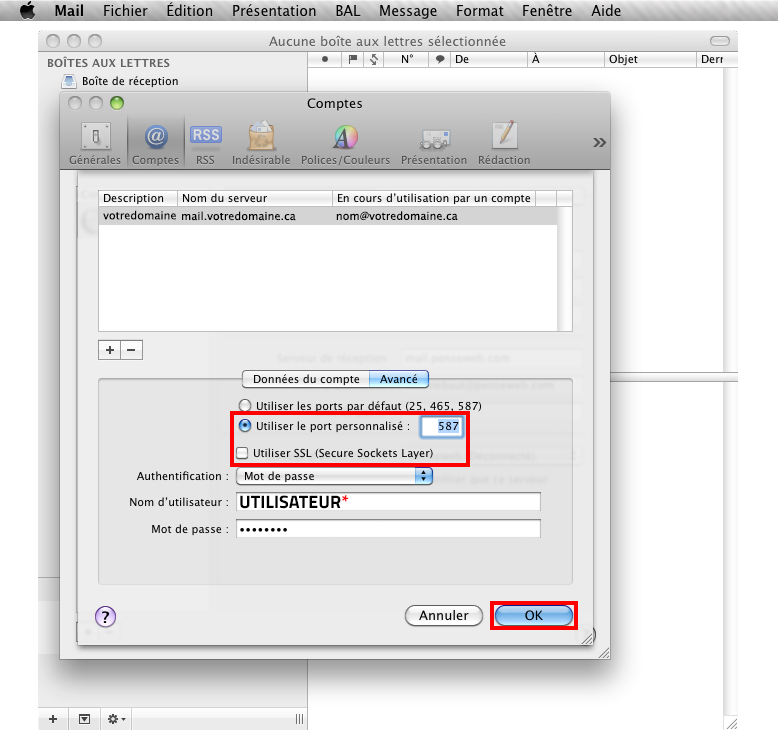The height and width of the screenshot is (732, 778).
Task: Open the Comptes preferences pane
Action: [155, 143]
